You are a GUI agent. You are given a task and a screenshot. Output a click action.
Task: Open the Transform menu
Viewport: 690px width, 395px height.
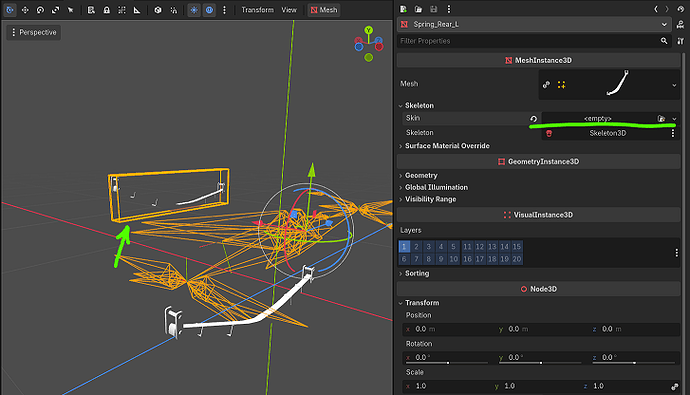(257, 10)
